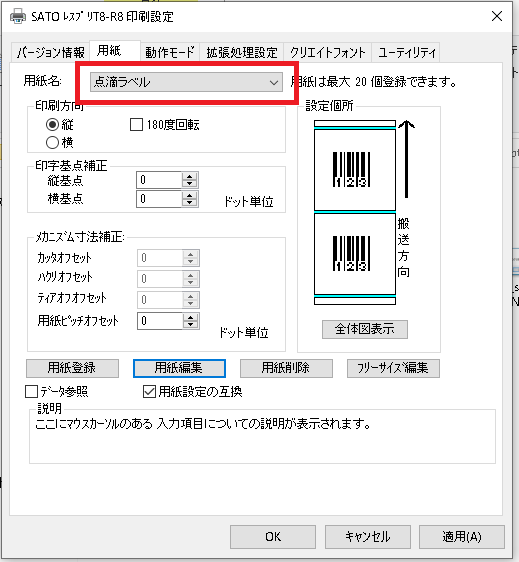Click the 用紙は最大 20 個登録できます text
Screen dimensions: 519x562
pyautogui.click(x=373, y=82)
